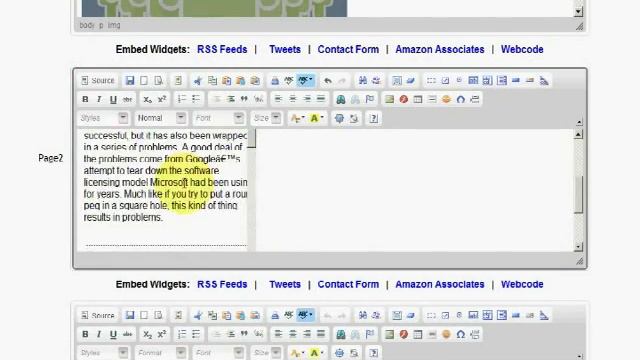Click Remove Format eraser in Page2 editor
640x360 pixels.
[x=411, y=80]
